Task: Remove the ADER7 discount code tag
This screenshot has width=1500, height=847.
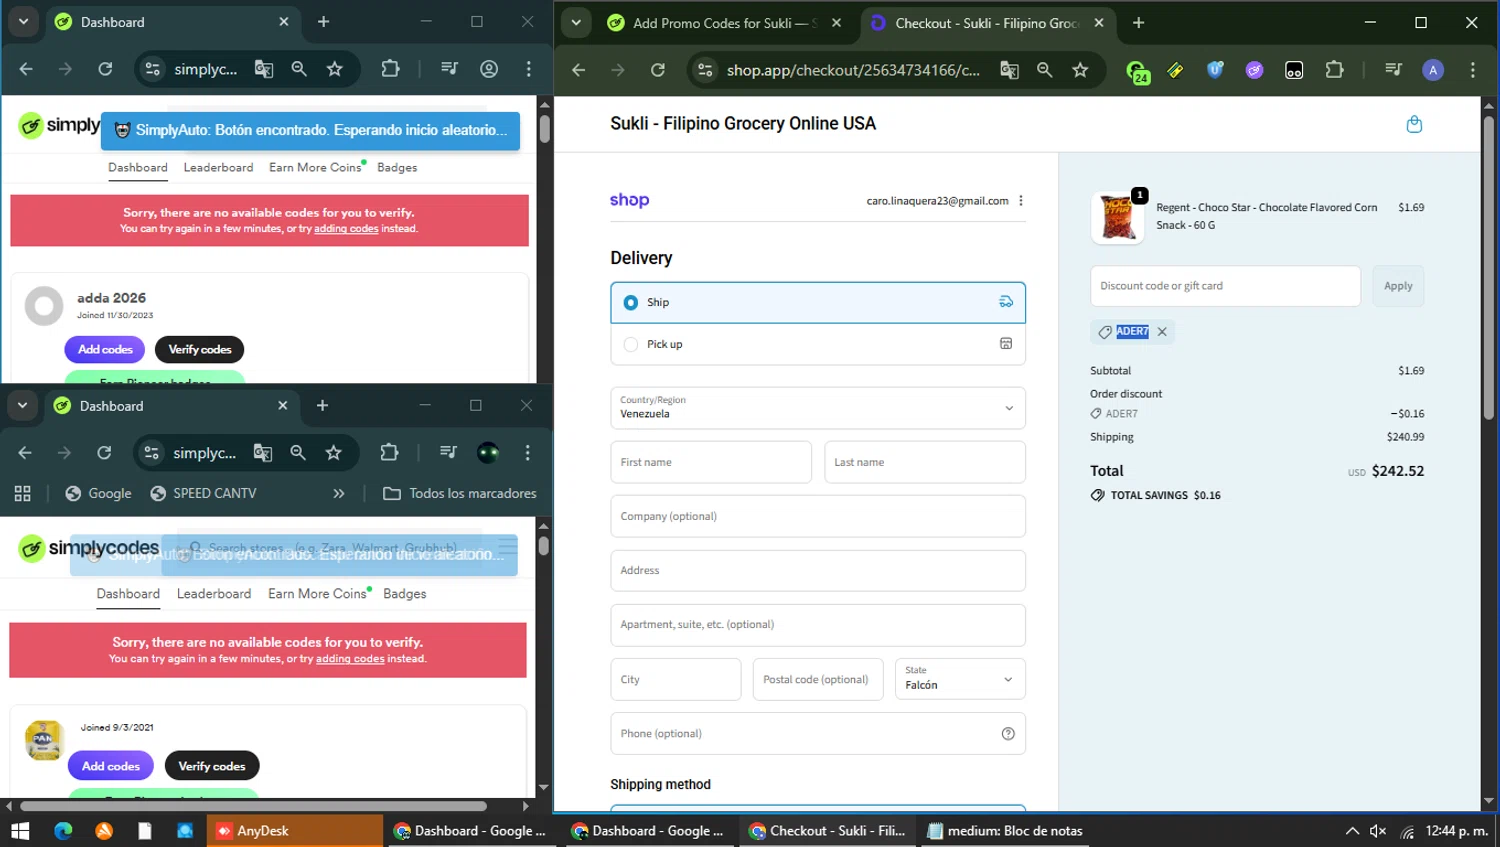Action: (x=1162, y=332)
